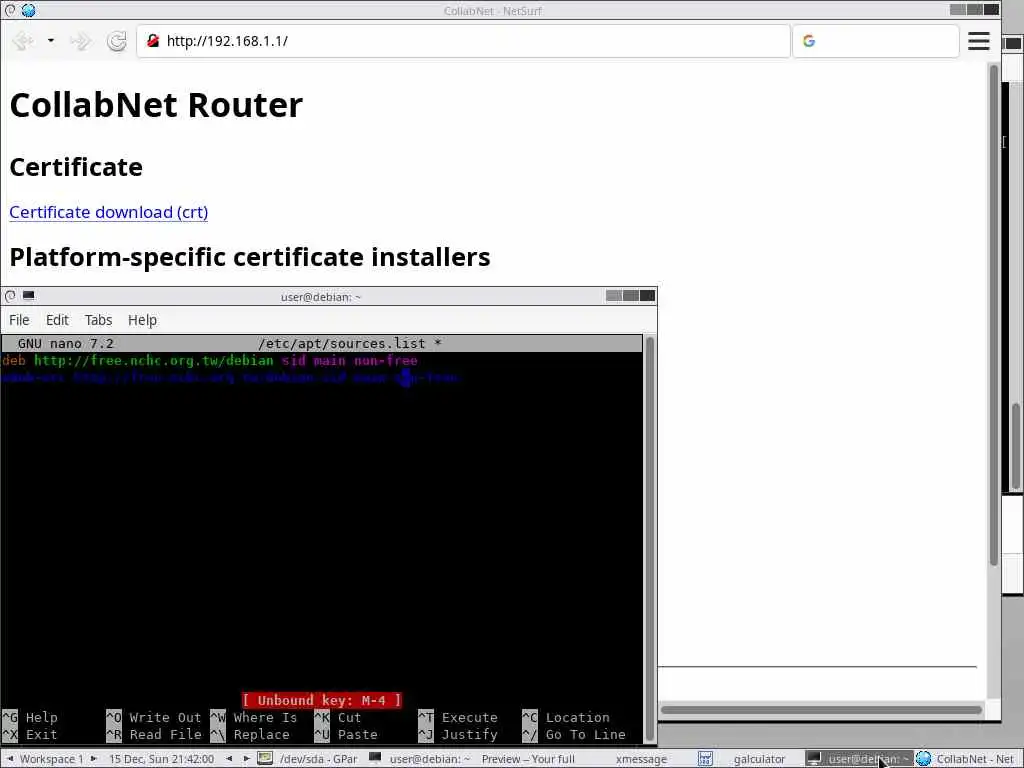
Task: Click the ^C Location shortcut in nano
Action: pos(566,717)
